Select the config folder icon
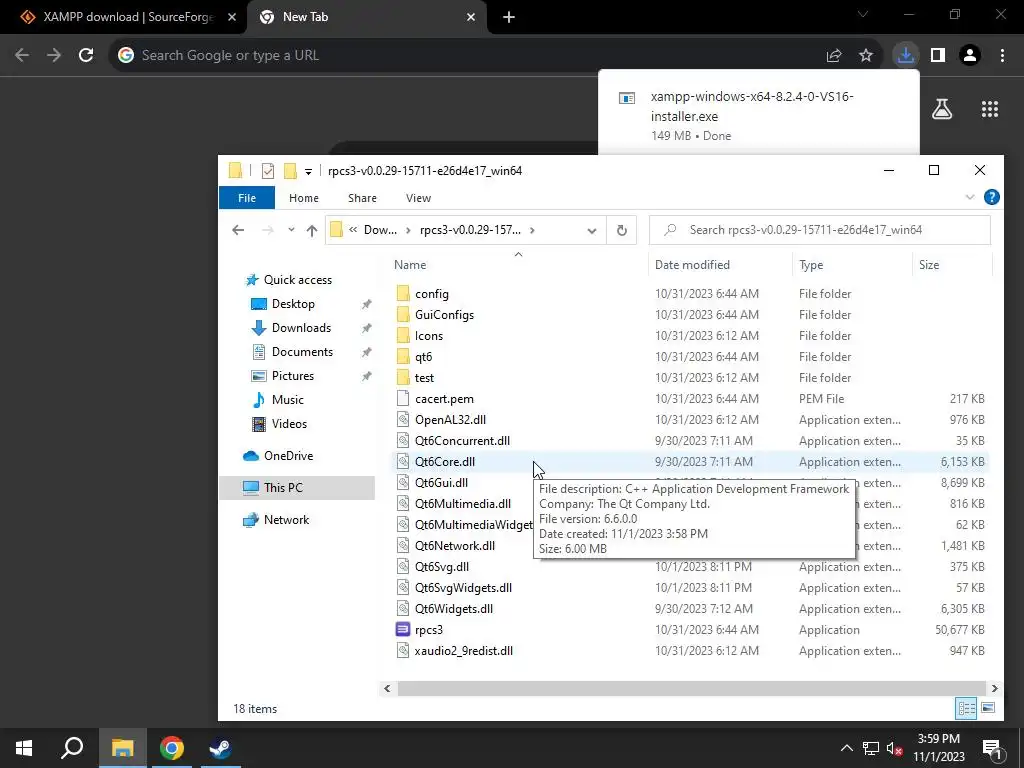This screenshot has height=768, width=1024. click(x=403, y=294)
